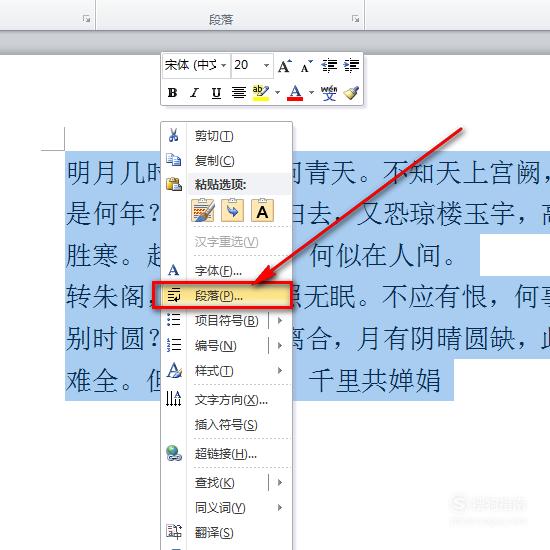Expand the 项目符号(B) submenu arrow
The width and height of the screenshot is (550, 550).
point(280,320)
